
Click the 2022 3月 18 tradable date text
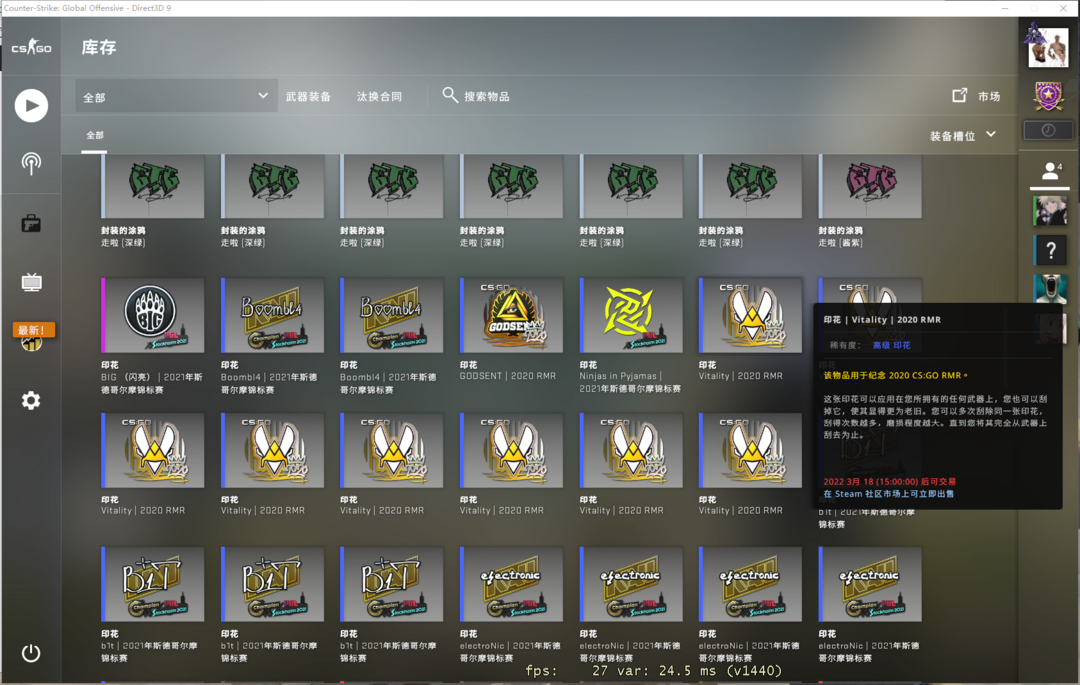[x=889, y=481]
